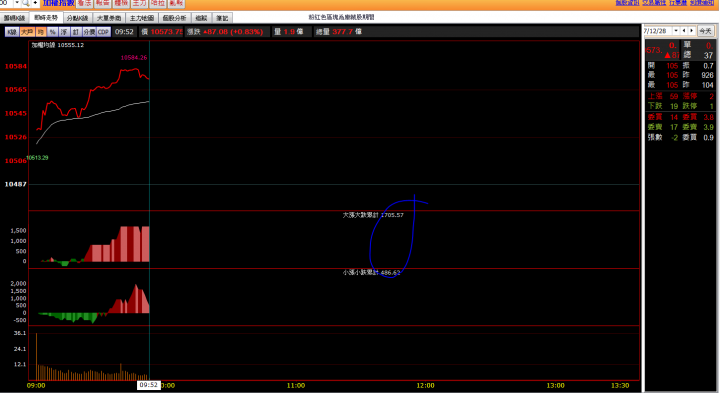This screenshot has height=393, width=720.
Task: Click the plus icon beside the magnifier
Action: [x=35, y=3]
